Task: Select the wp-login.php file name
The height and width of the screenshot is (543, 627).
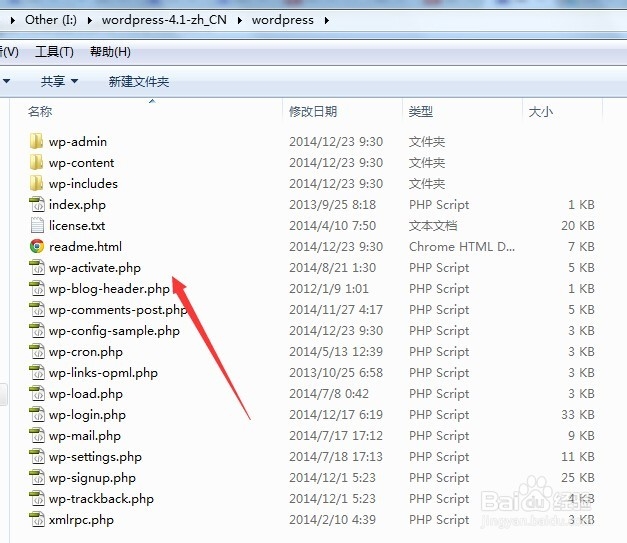Action: (87, 415)
